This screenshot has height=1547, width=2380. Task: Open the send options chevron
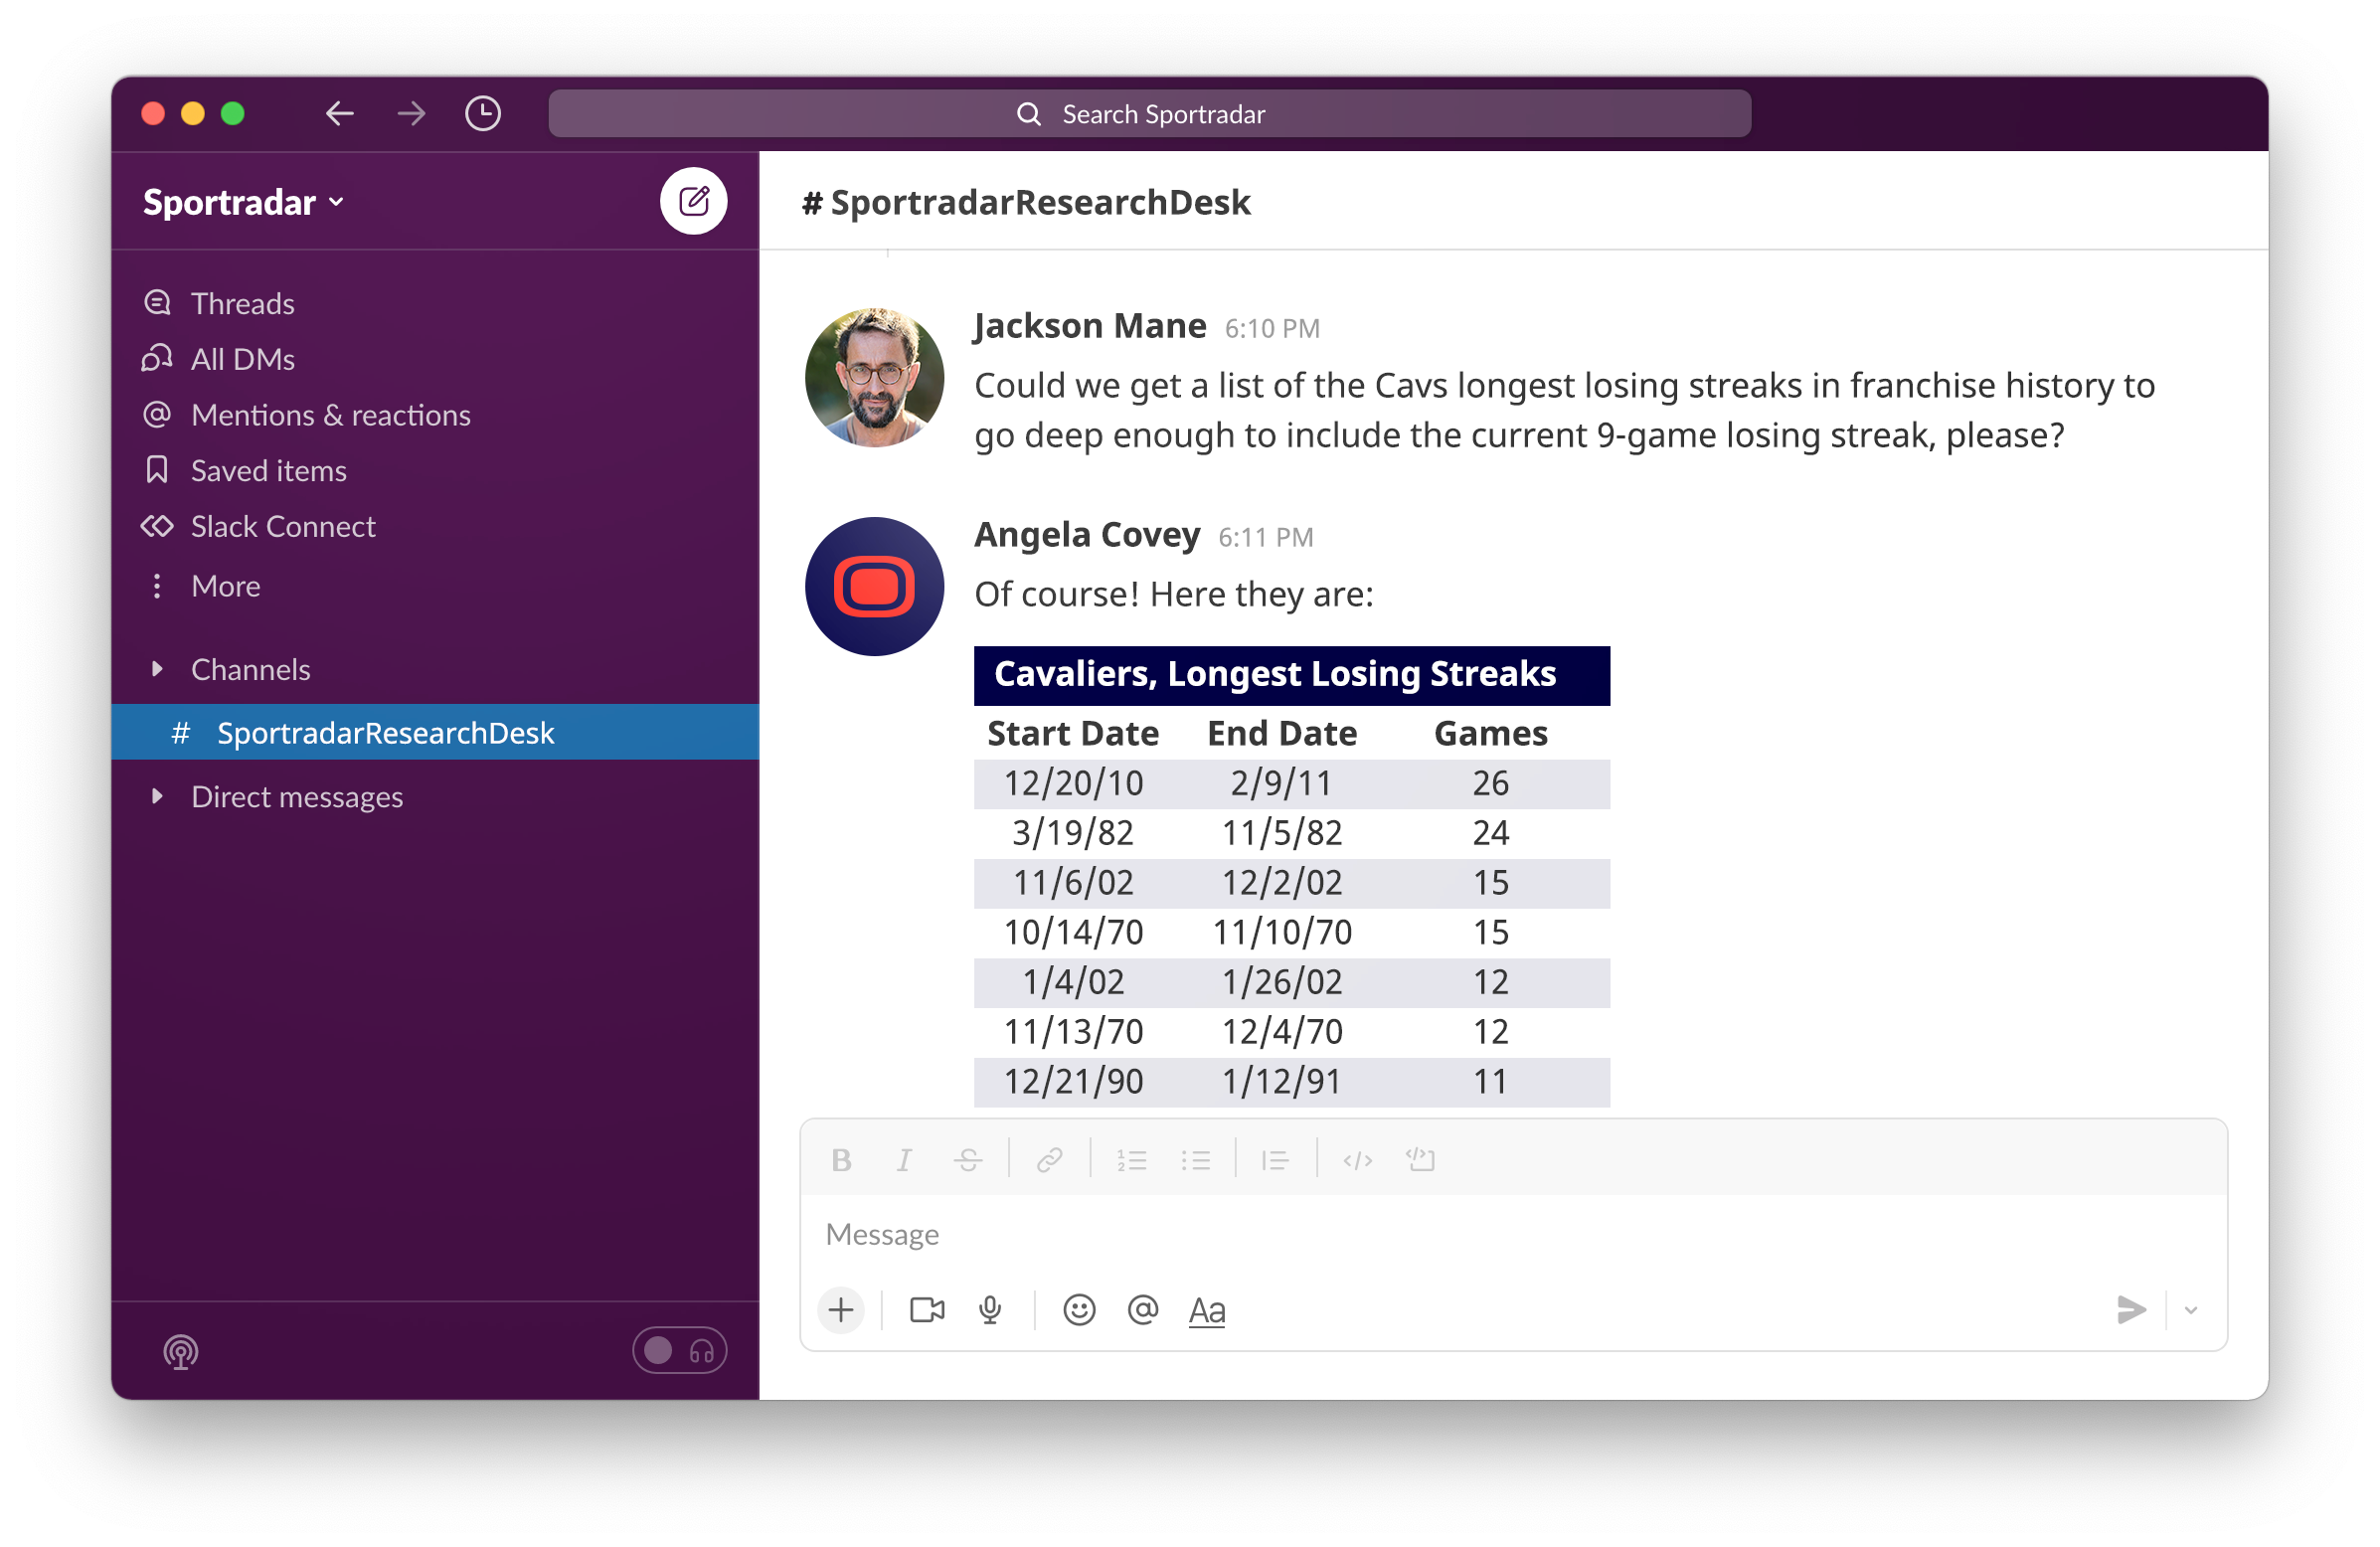pos(2191,1310)
